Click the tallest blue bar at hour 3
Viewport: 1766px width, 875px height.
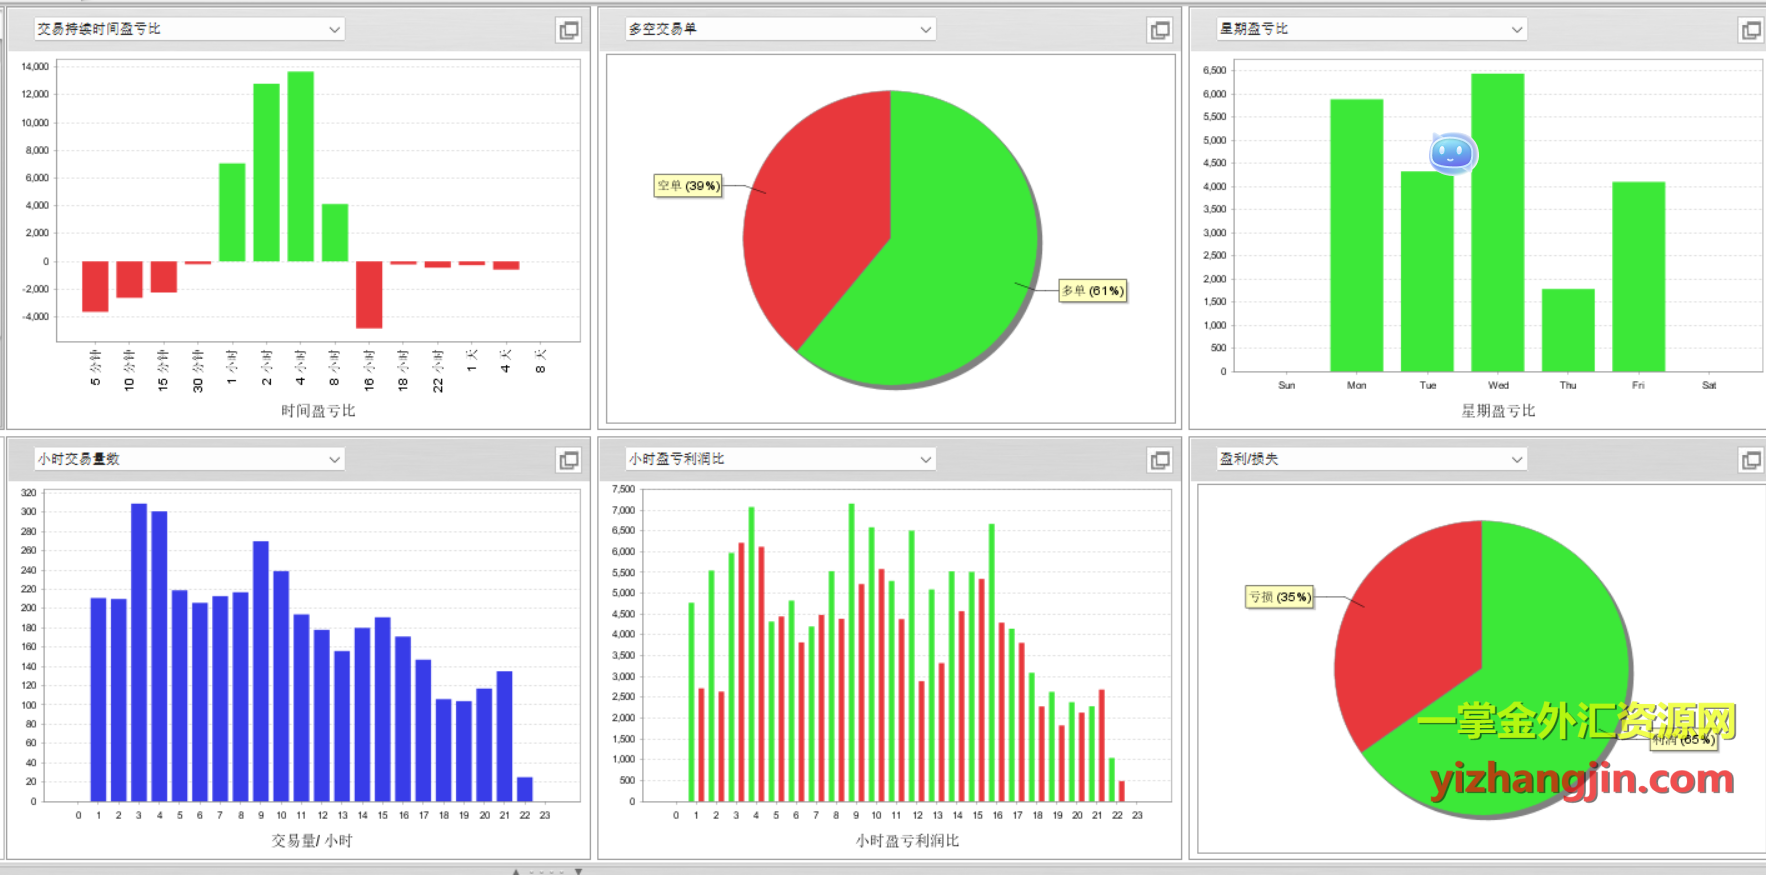139,652
